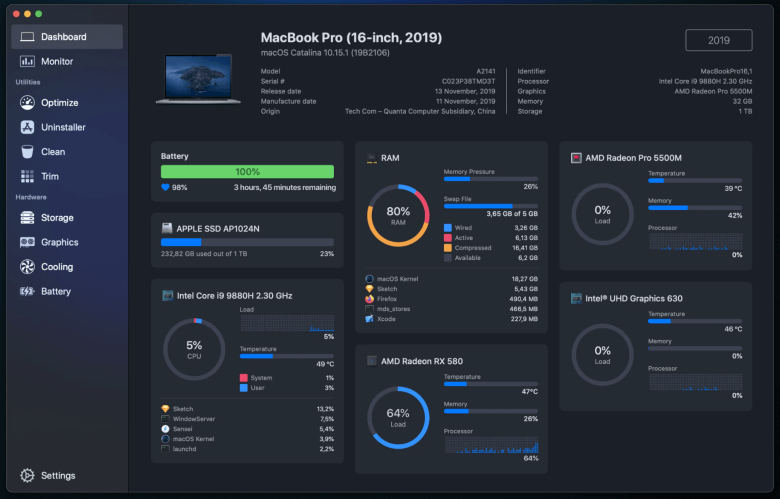Screen dimensions: 780x499
Task: Click the blue User color swatch
Action: (x=244, y=388)
